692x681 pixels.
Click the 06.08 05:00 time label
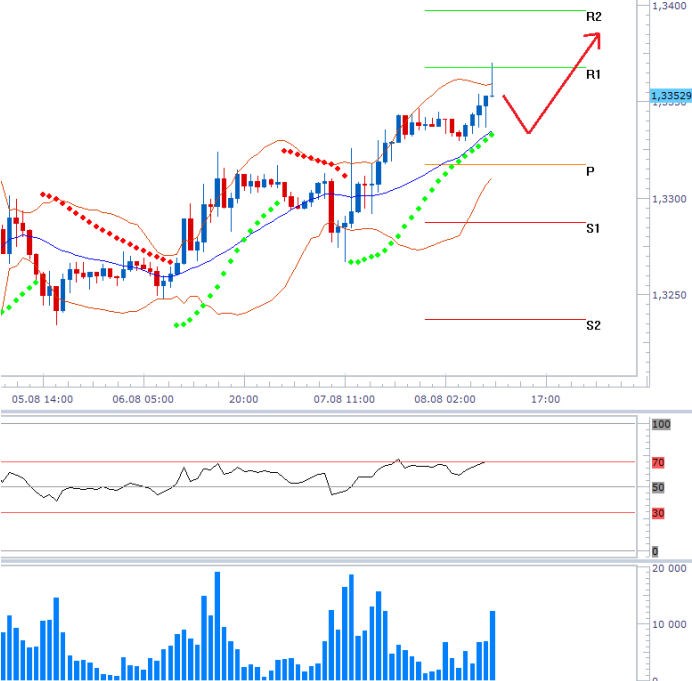[143, 399]
